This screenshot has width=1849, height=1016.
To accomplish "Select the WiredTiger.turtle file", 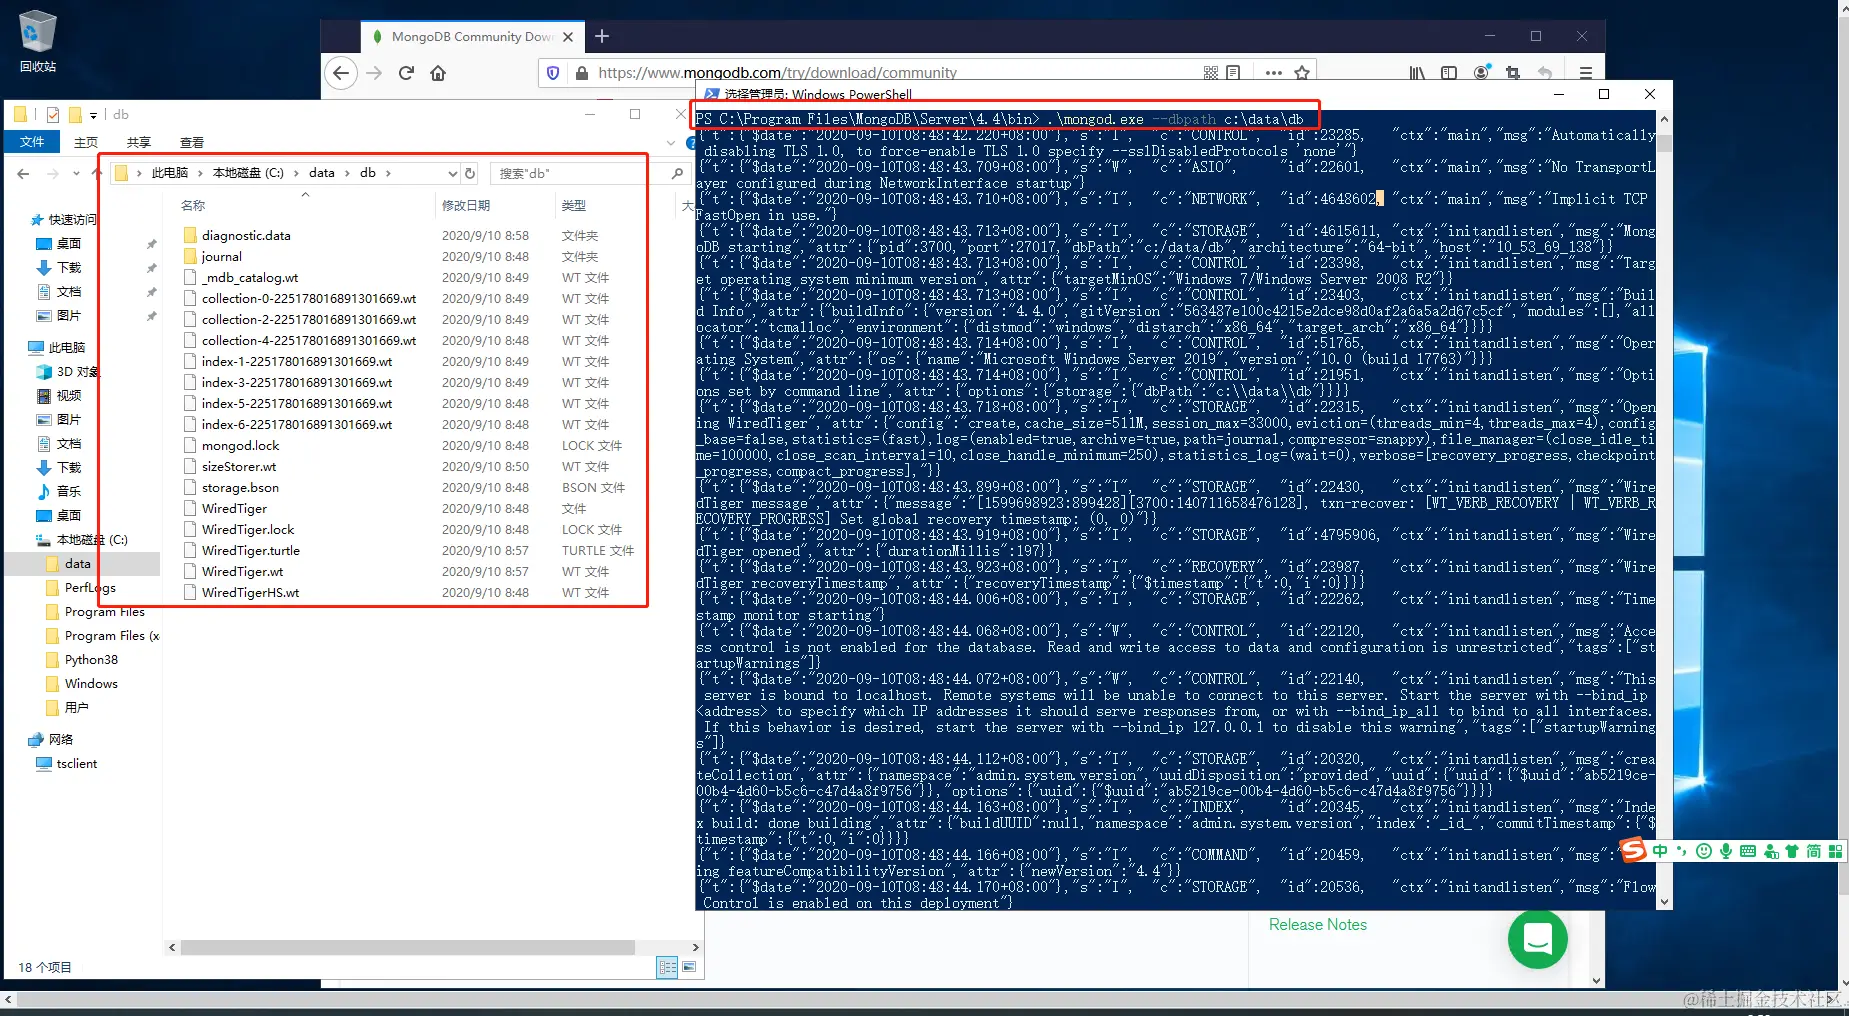I will pos(250,551).
